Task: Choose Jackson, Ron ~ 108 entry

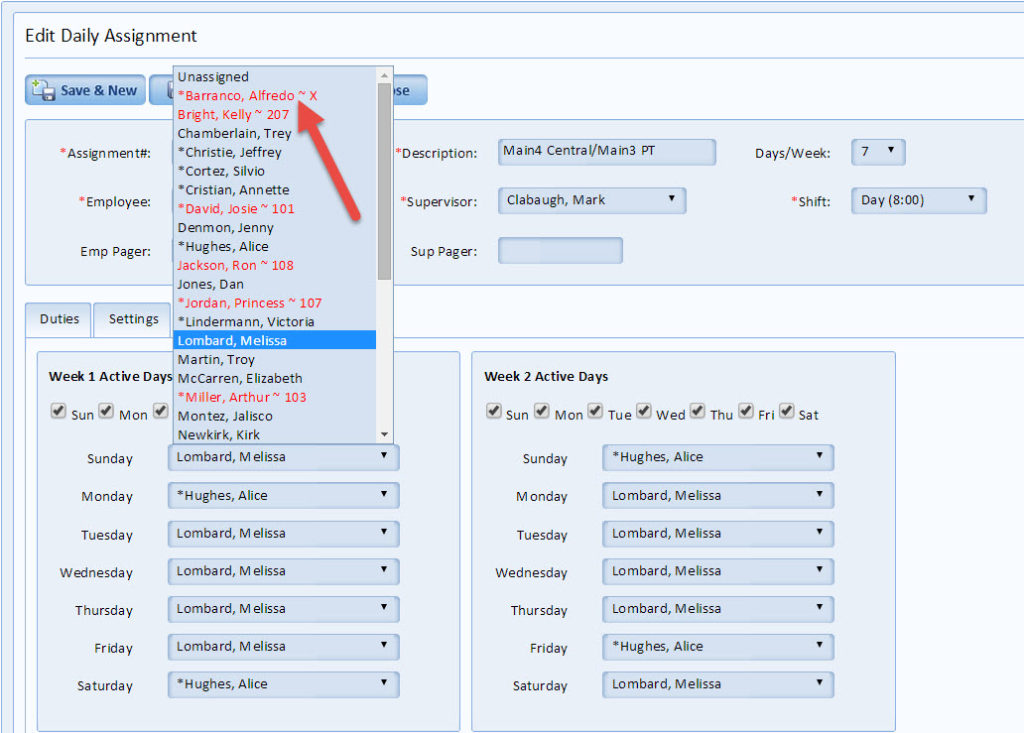Action: [274, 265]
